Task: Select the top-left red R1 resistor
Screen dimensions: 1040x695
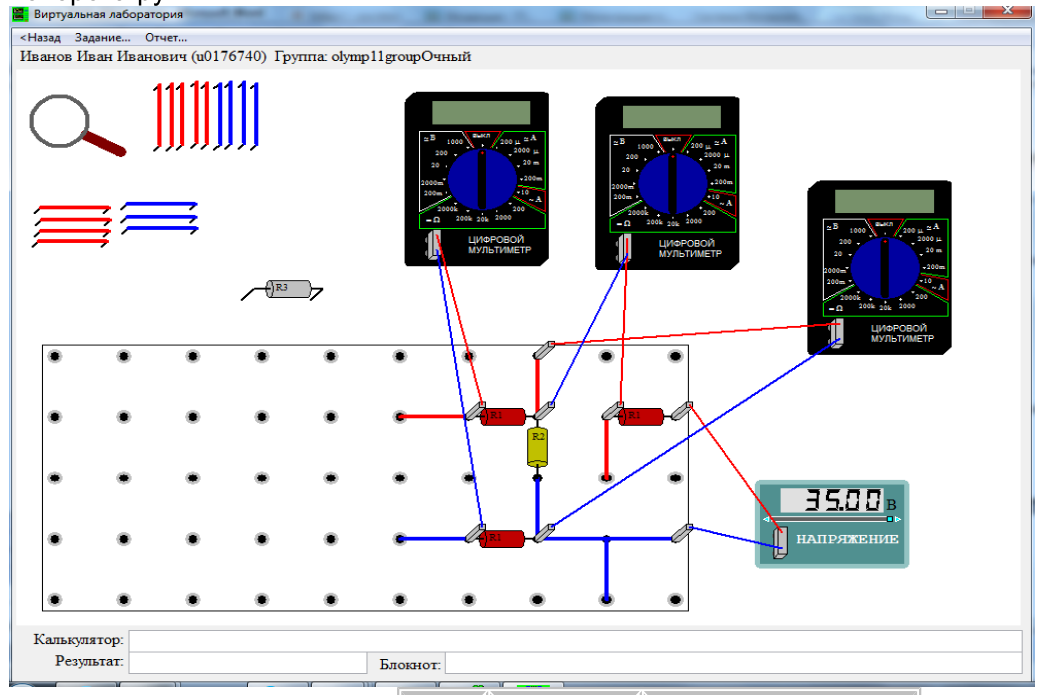Action: tap(503, 416)
